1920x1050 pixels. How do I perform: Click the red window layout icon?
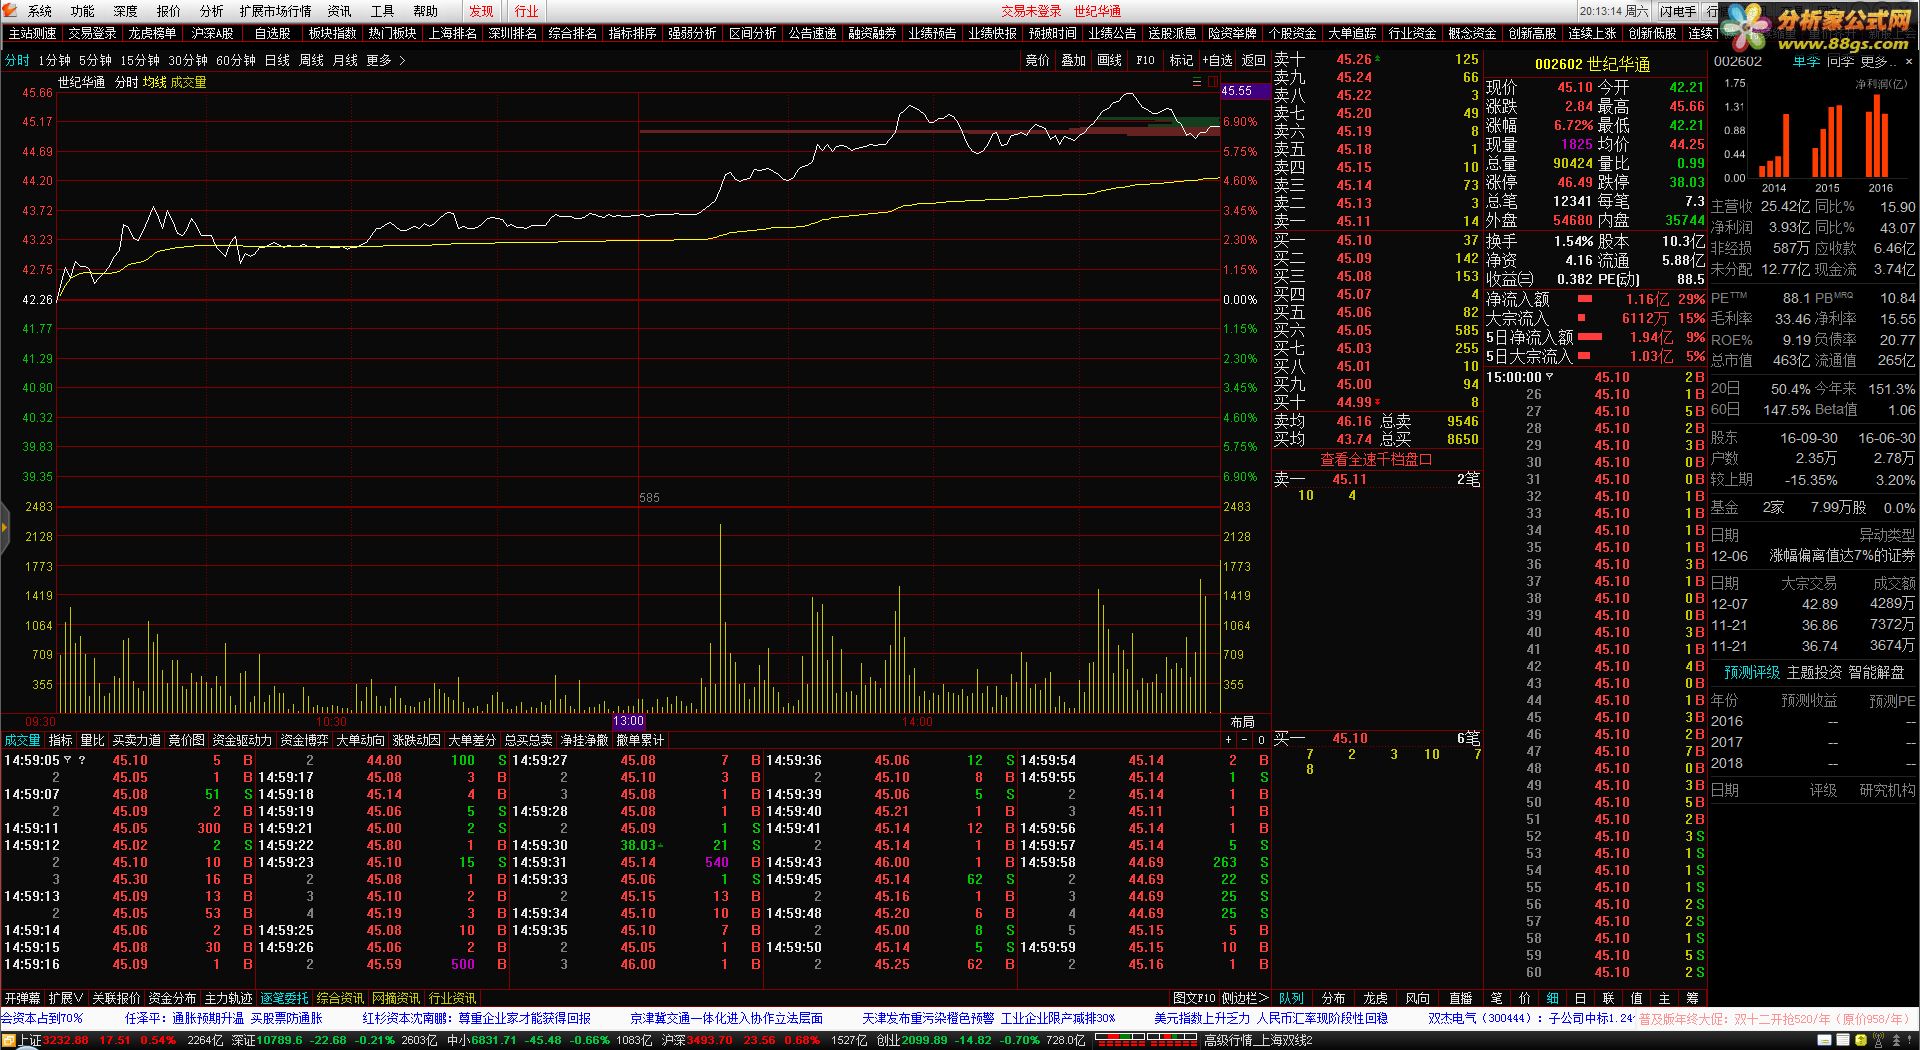click(x=1211, y=82)
